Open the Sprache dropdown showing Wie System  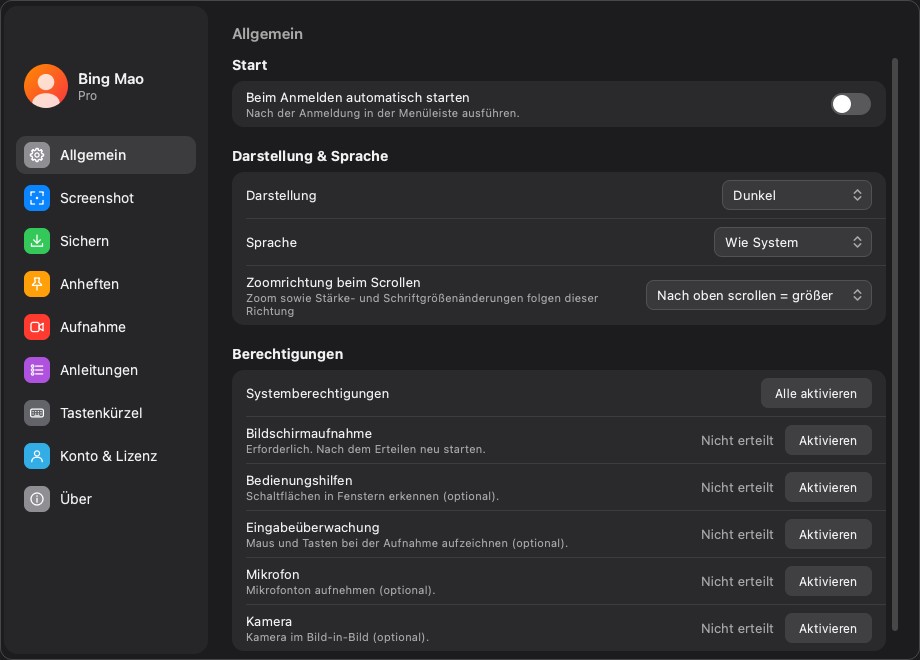pos(793,242)
